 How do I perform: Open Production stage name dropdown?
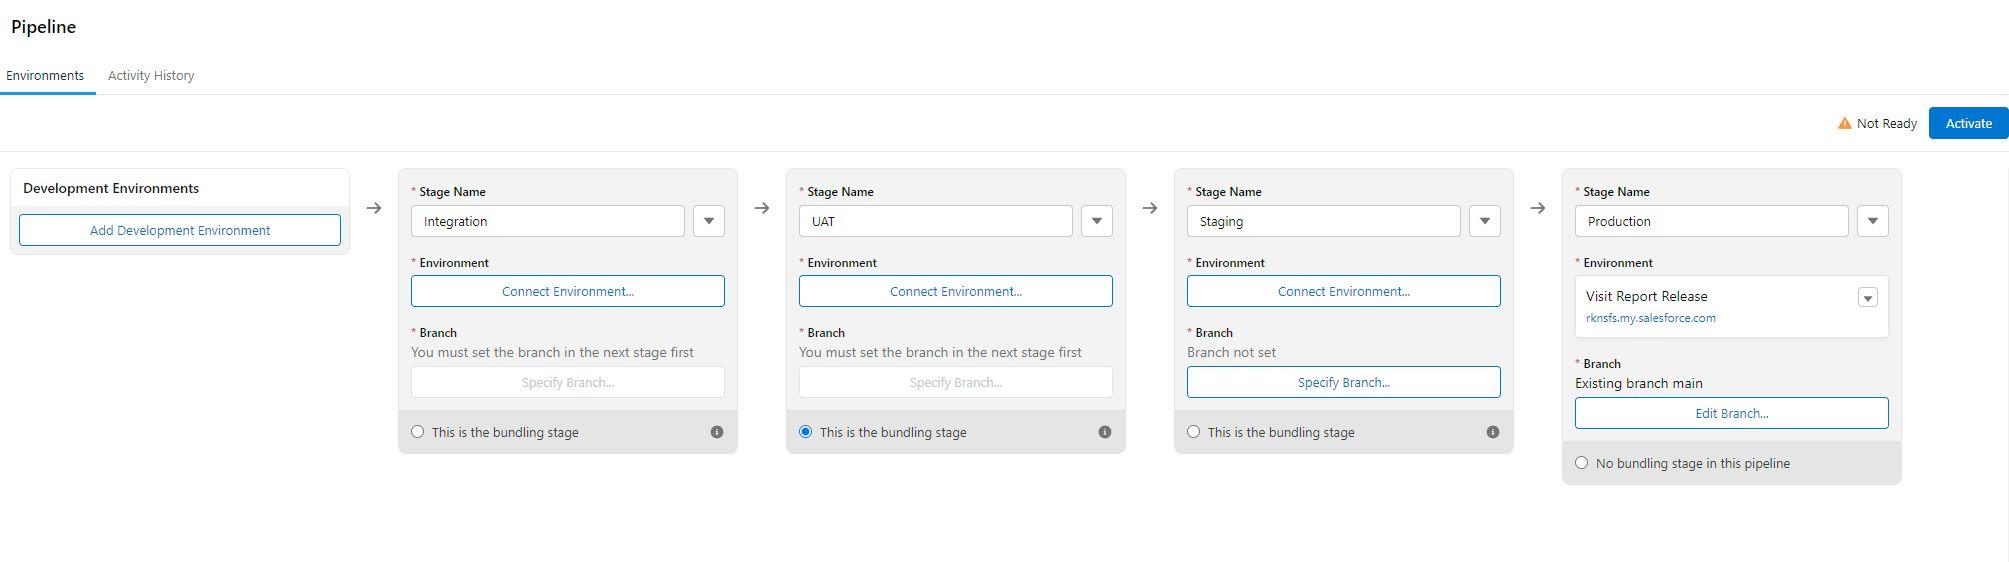pyautogui.click(x=1873, y=221)
